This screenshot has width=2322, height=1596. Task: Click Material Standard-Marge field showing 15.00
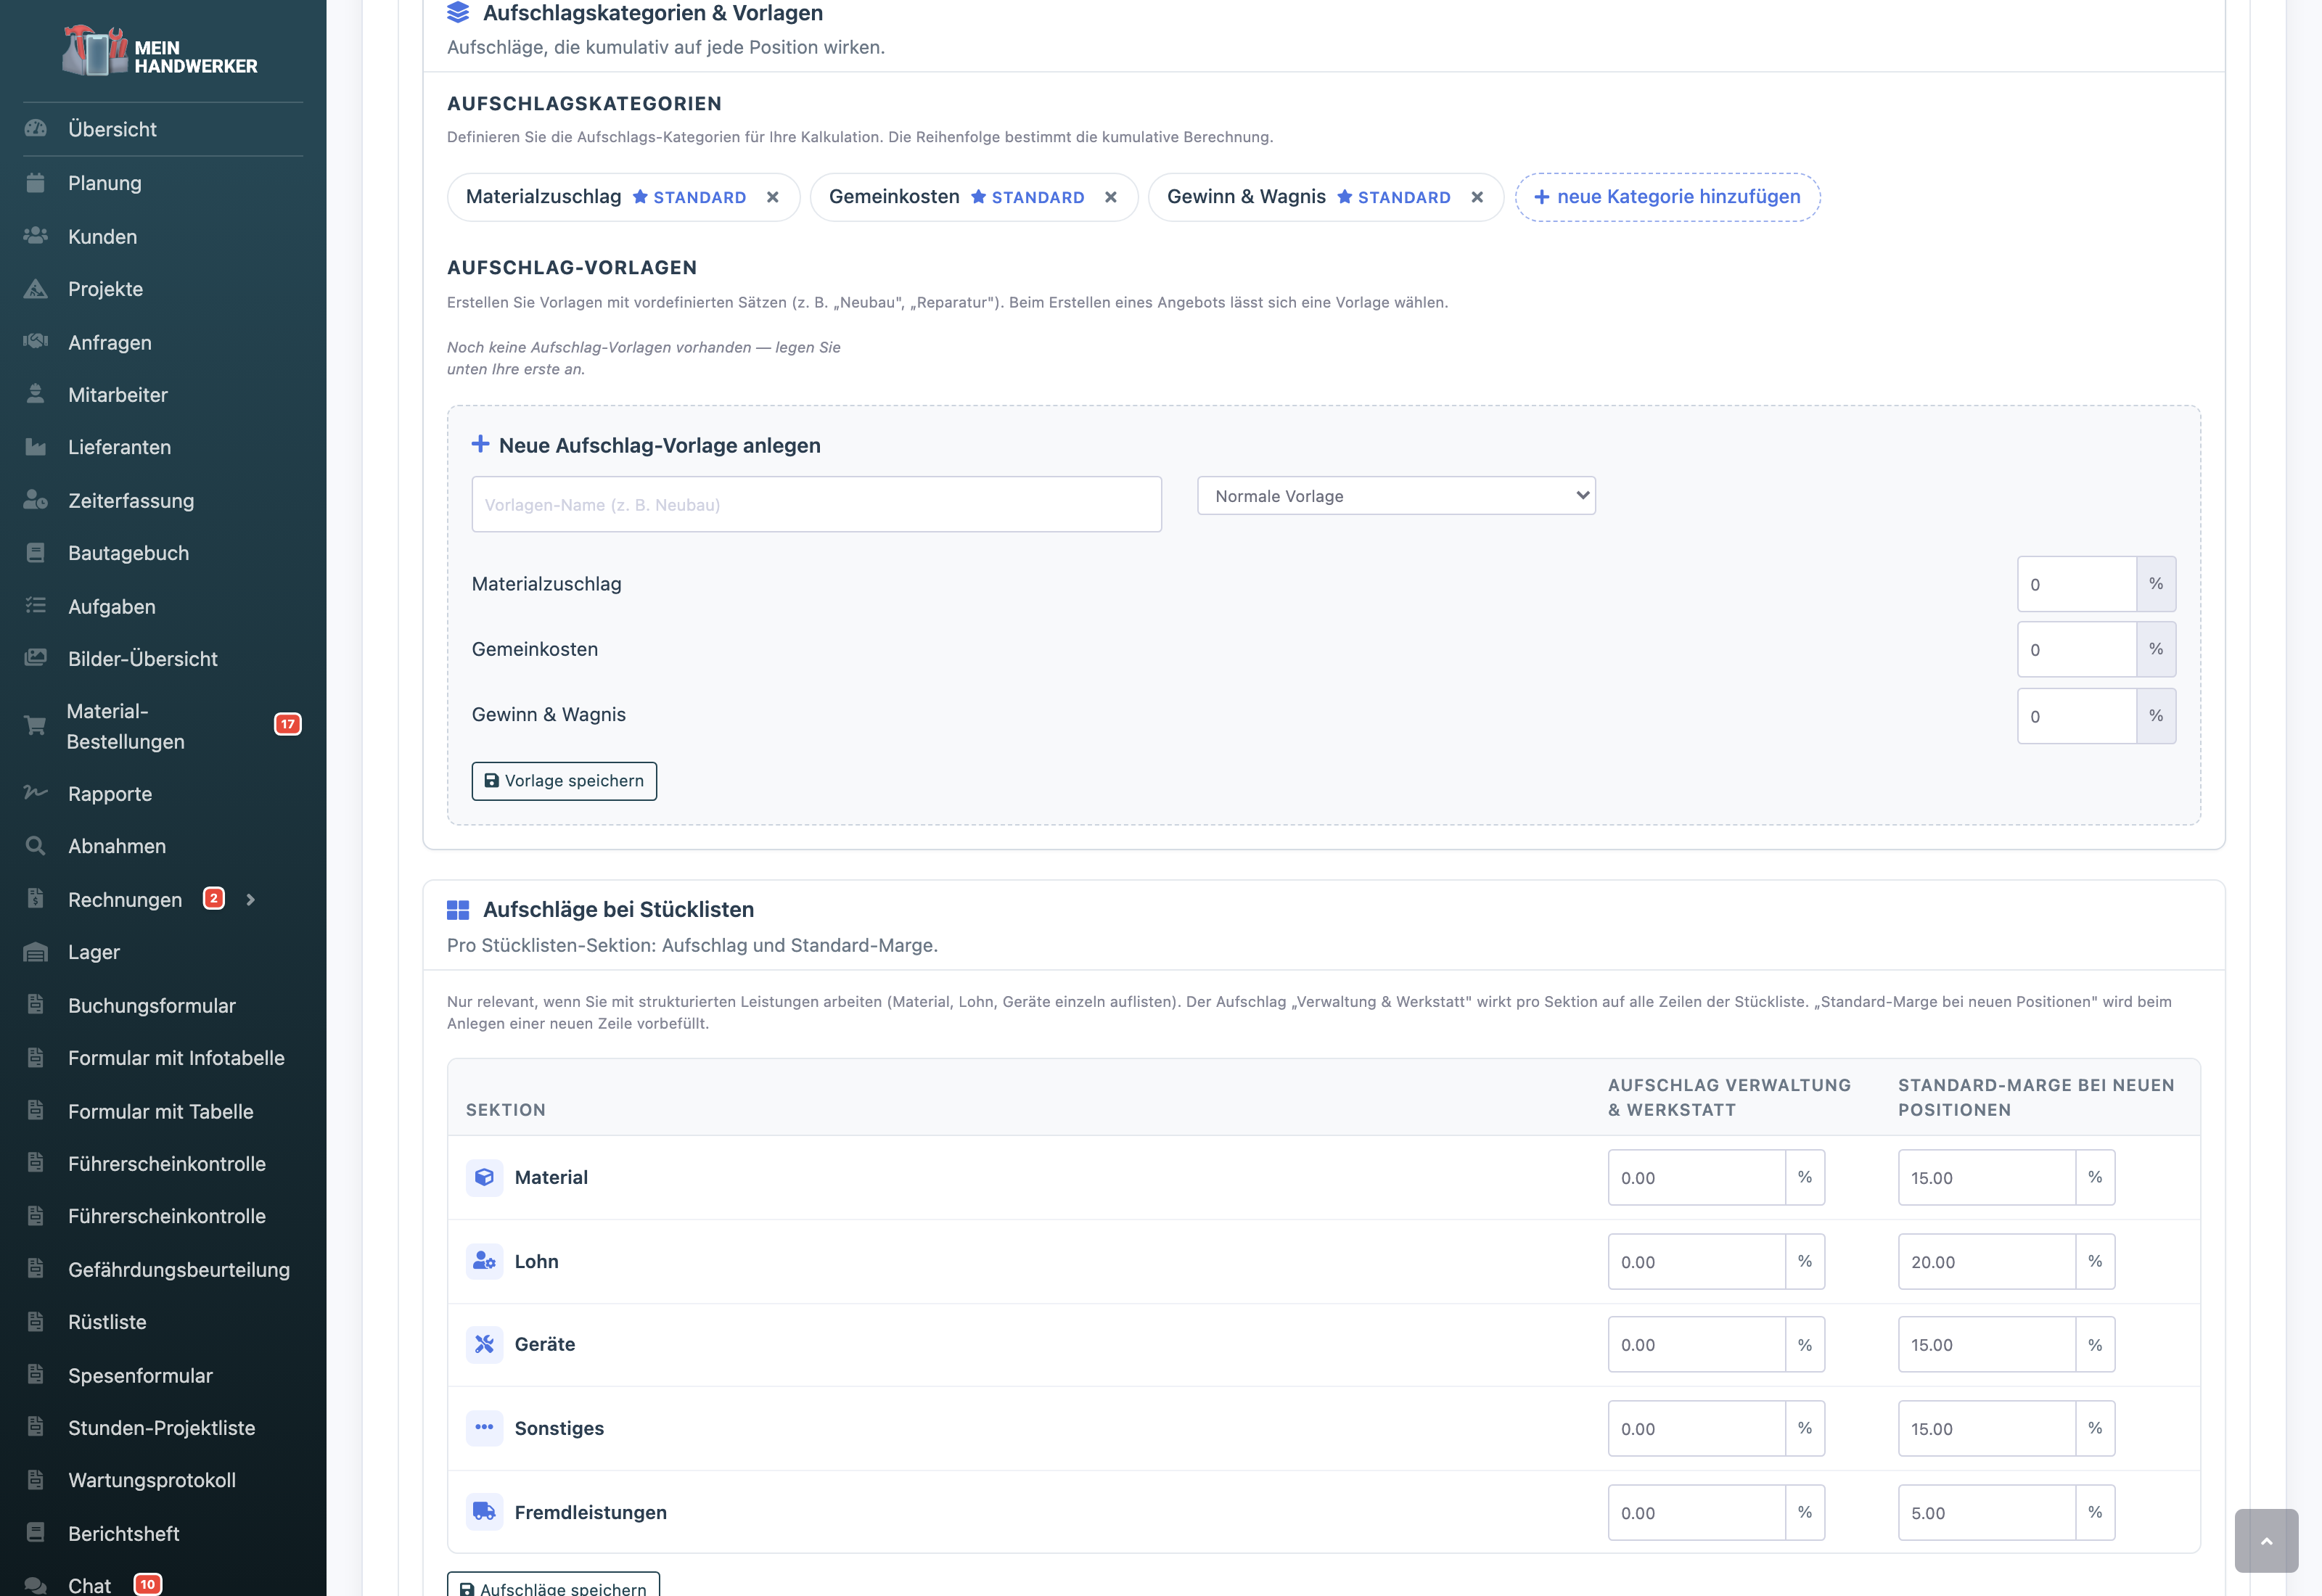pyautogui.click(x=1986, y=1177)
